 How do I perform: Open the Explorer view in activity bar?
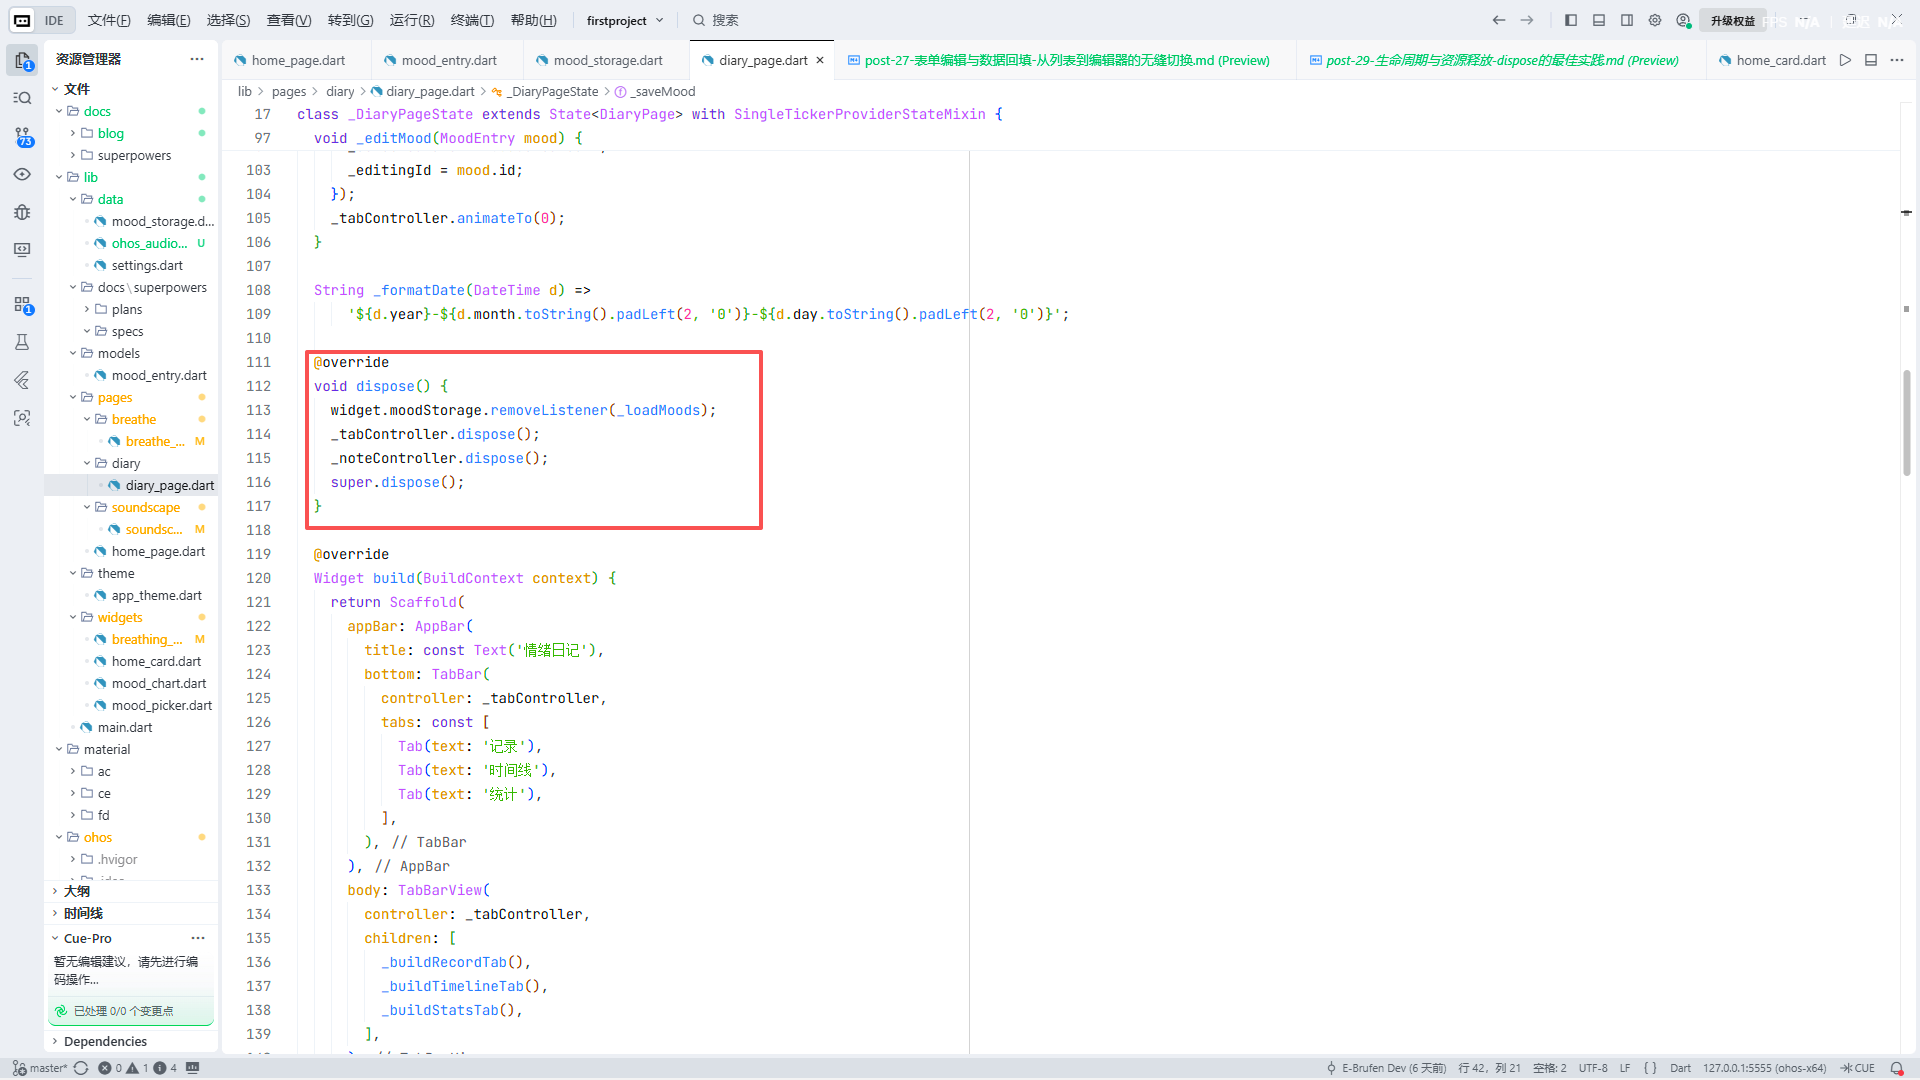click(x=22, y=61)
